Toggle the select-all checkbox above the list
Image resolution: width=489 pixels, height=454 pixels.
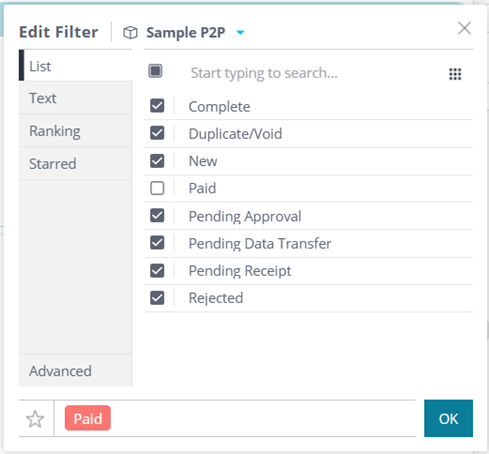pyautogui.click(x=155, y=71)
